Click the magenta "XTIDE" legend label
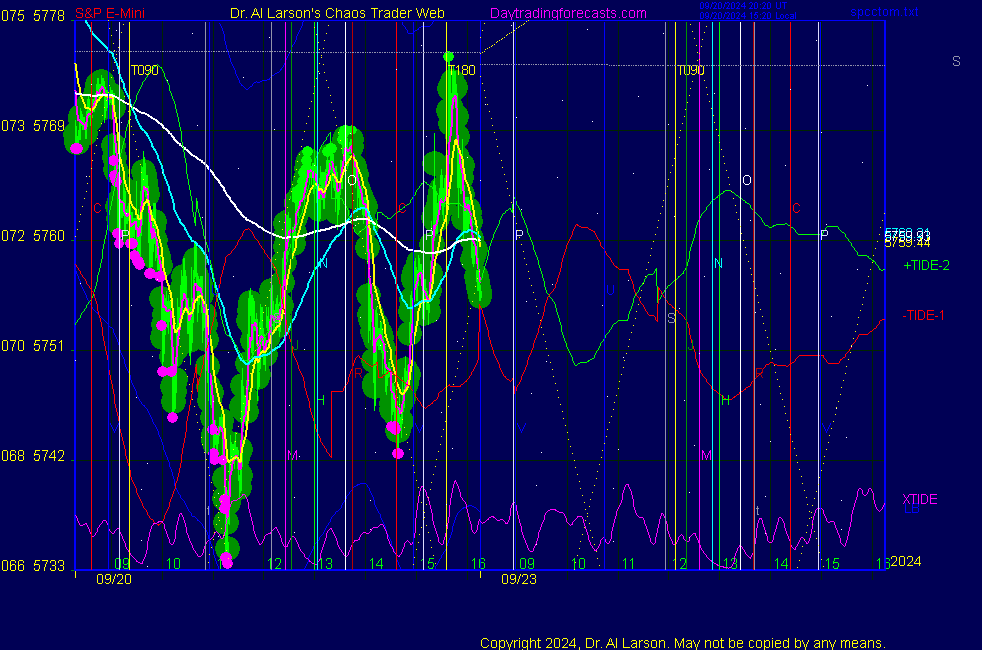This screenshot has width=982, height=650. click(919, 499)
